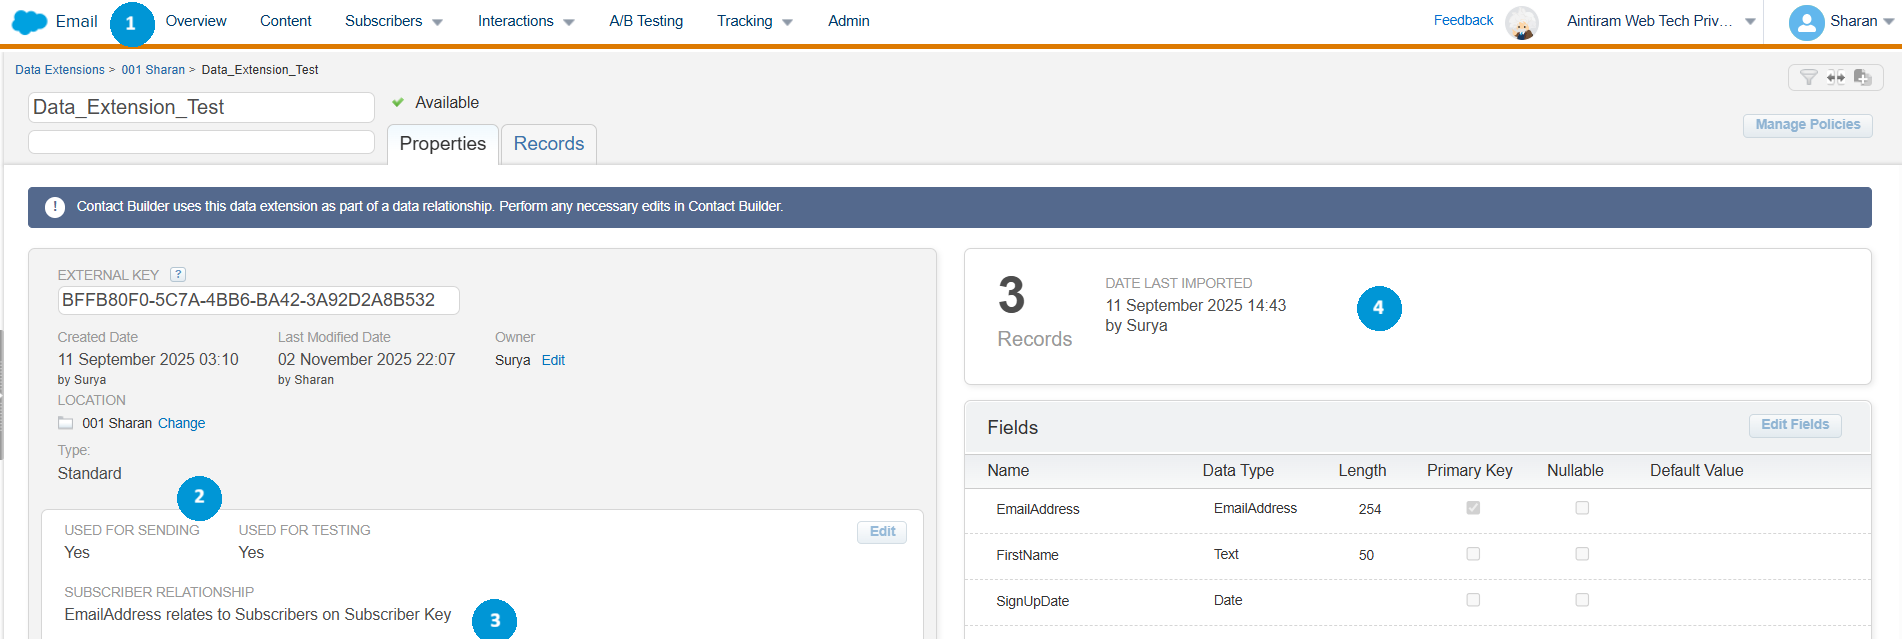This screenshot has width=1902, height=639.
Task: Click the Data Type column header
Action: (1238, 471)
